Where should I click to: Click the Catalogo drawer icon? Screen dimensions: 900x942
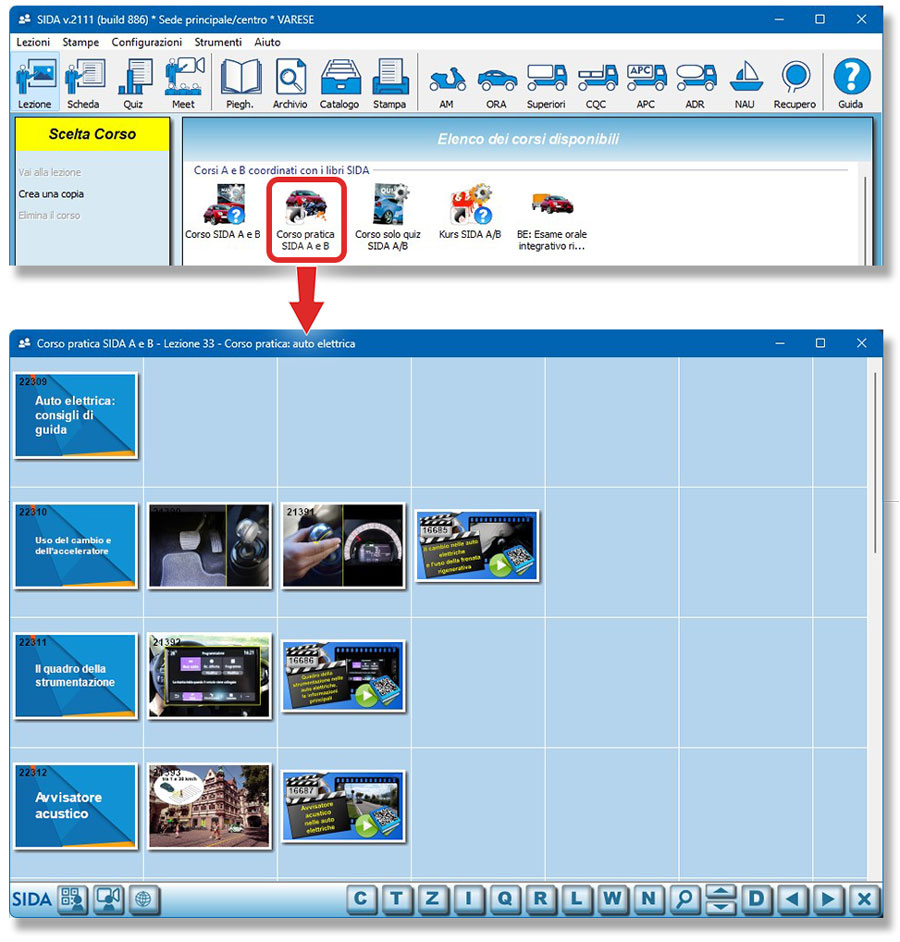[x=339, y=83]
